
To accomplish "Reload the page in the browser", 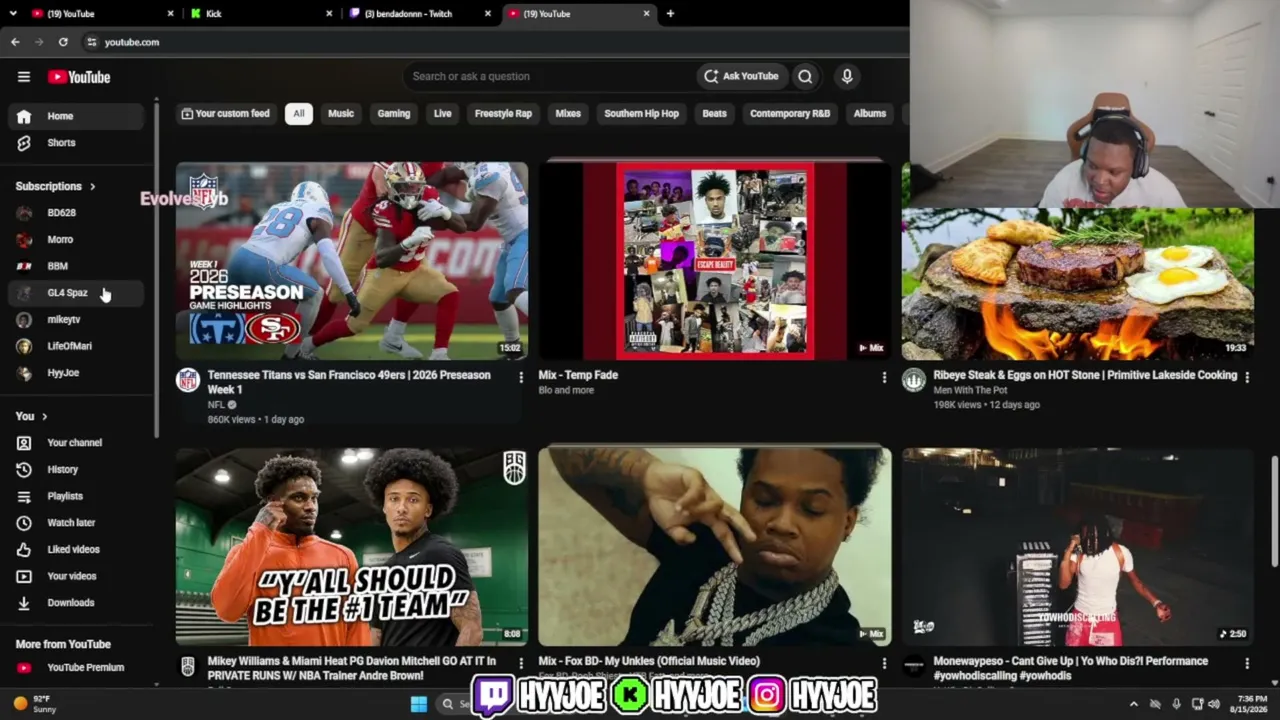I will tap(63, 42).
